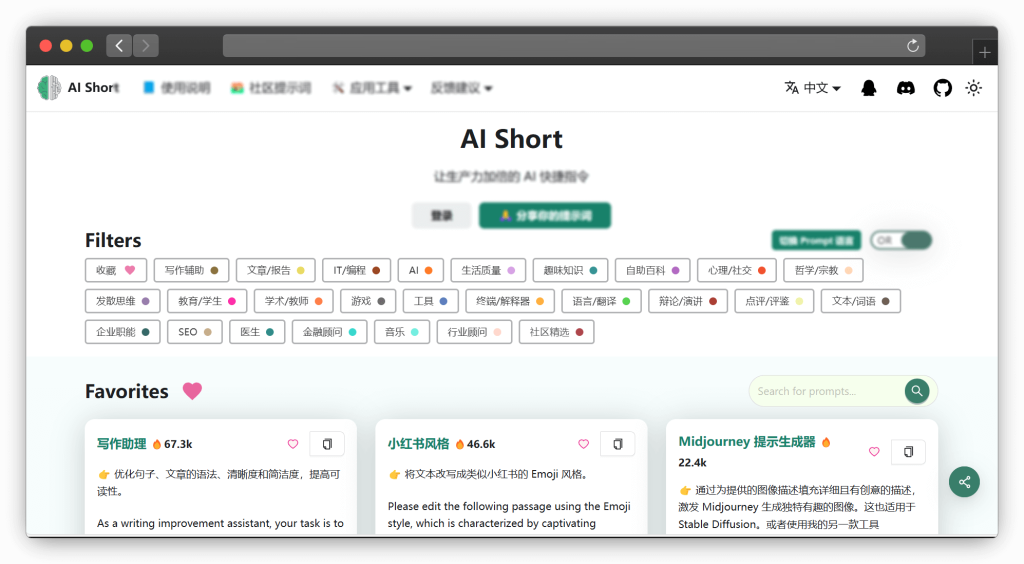Image resolution: width=1024 pixels, height=564 pixels.
Task: Click the green 分享你的提示词 button
Action: pyautogui.click(x=545, y=215)
